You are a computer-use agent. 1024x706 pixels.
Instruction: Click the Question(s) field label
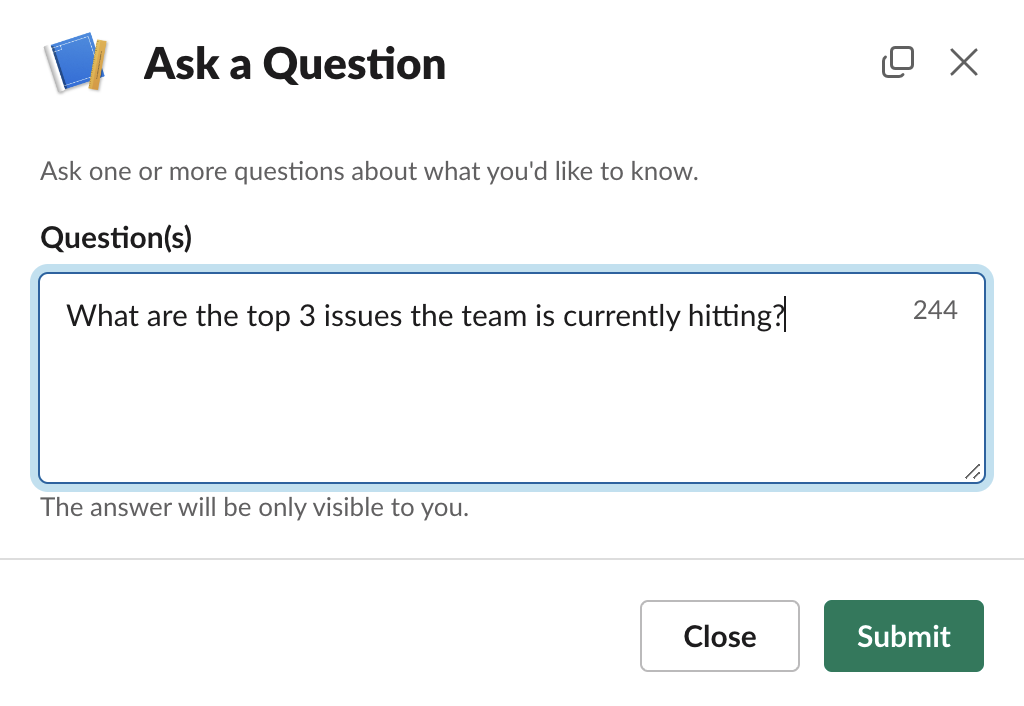click(x=116, y=237)
